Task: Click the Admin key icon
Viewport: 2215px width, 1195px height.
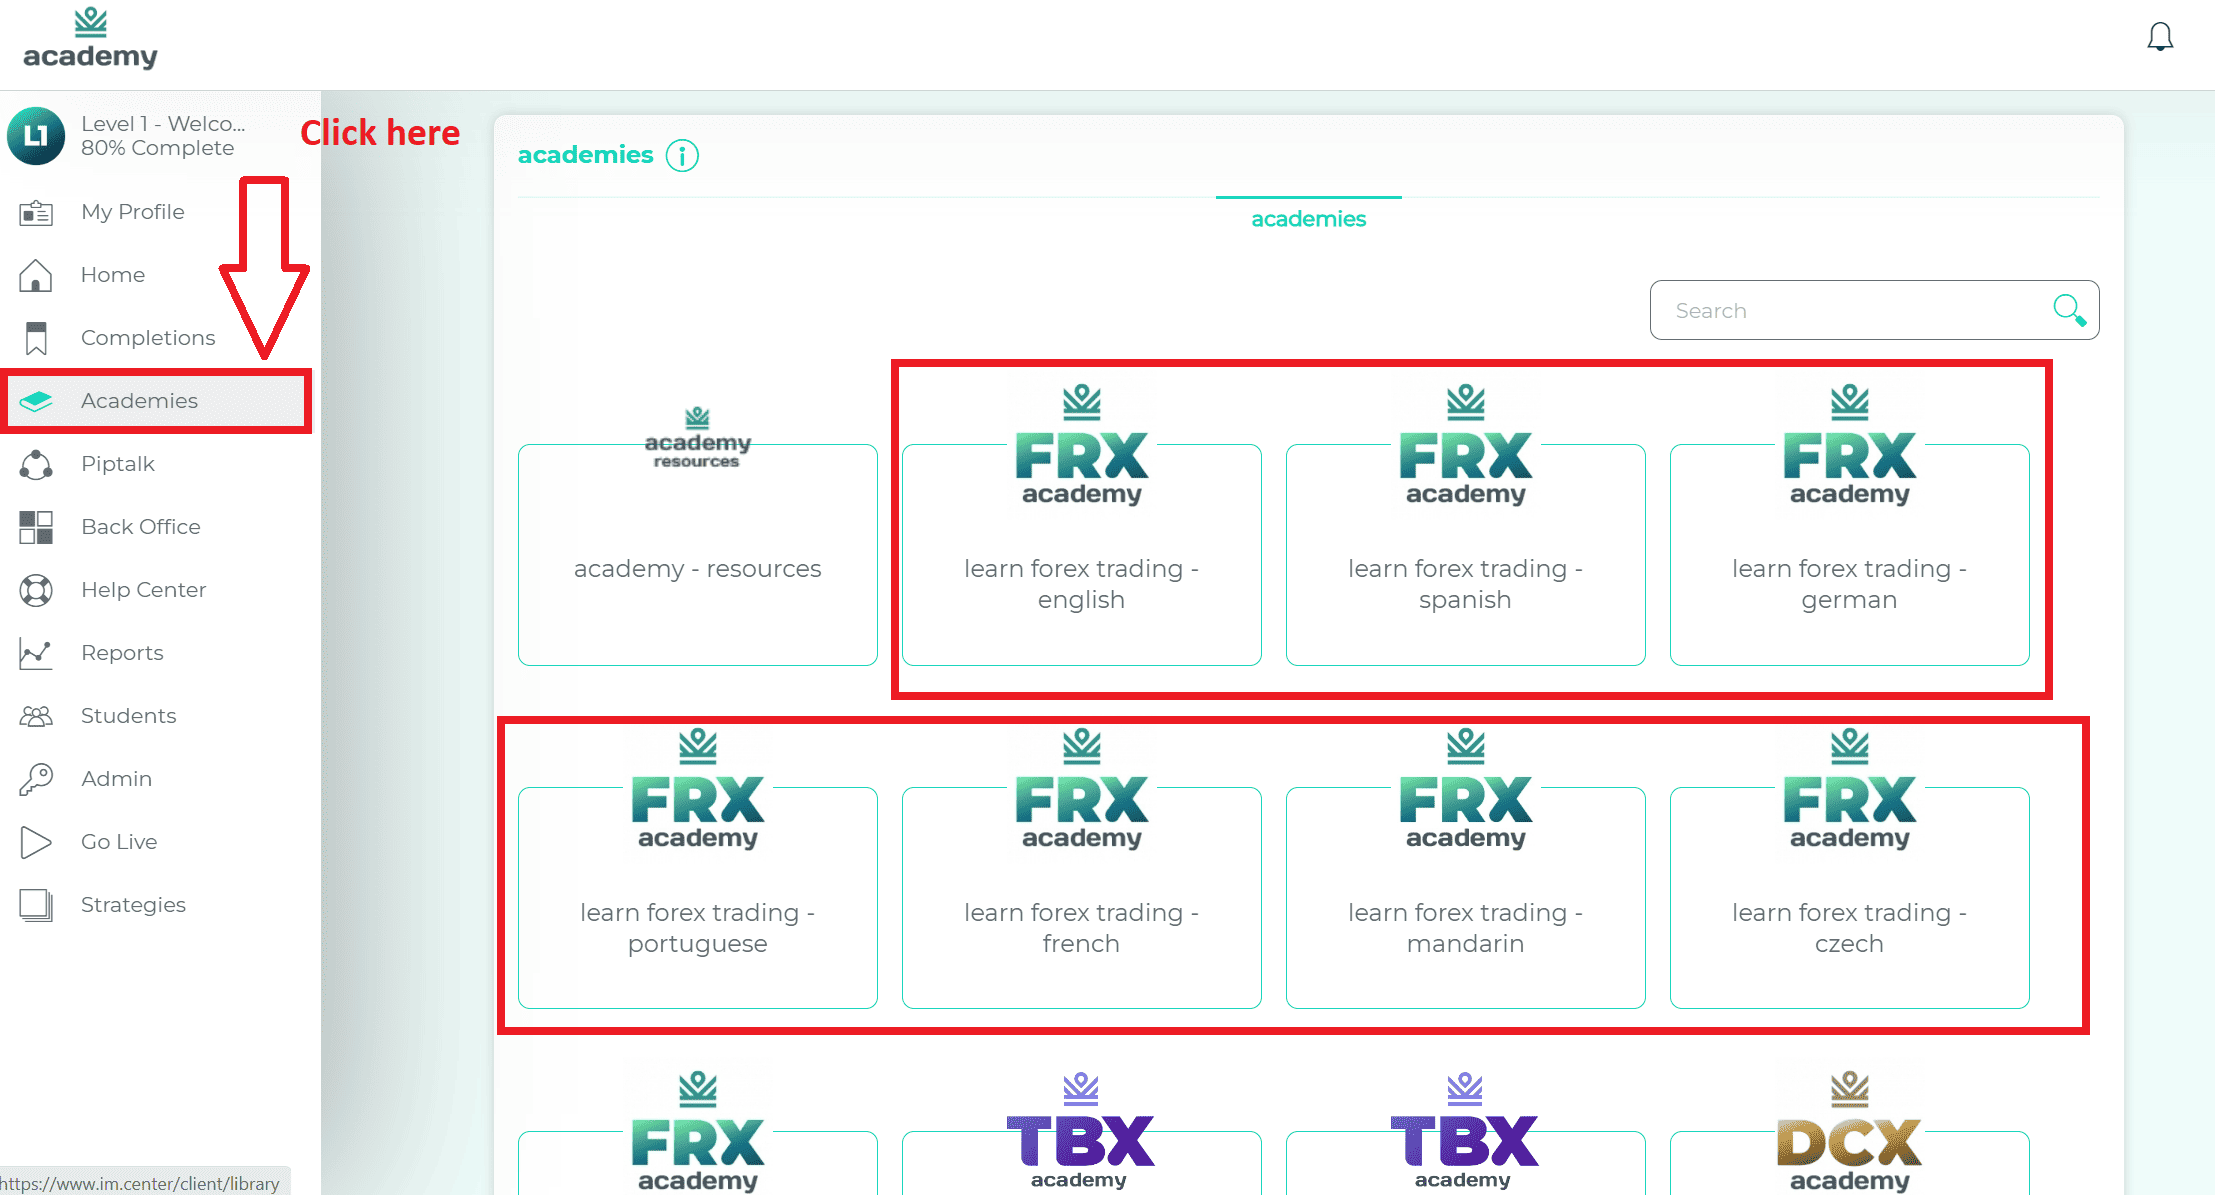Action: pos(36,779)
